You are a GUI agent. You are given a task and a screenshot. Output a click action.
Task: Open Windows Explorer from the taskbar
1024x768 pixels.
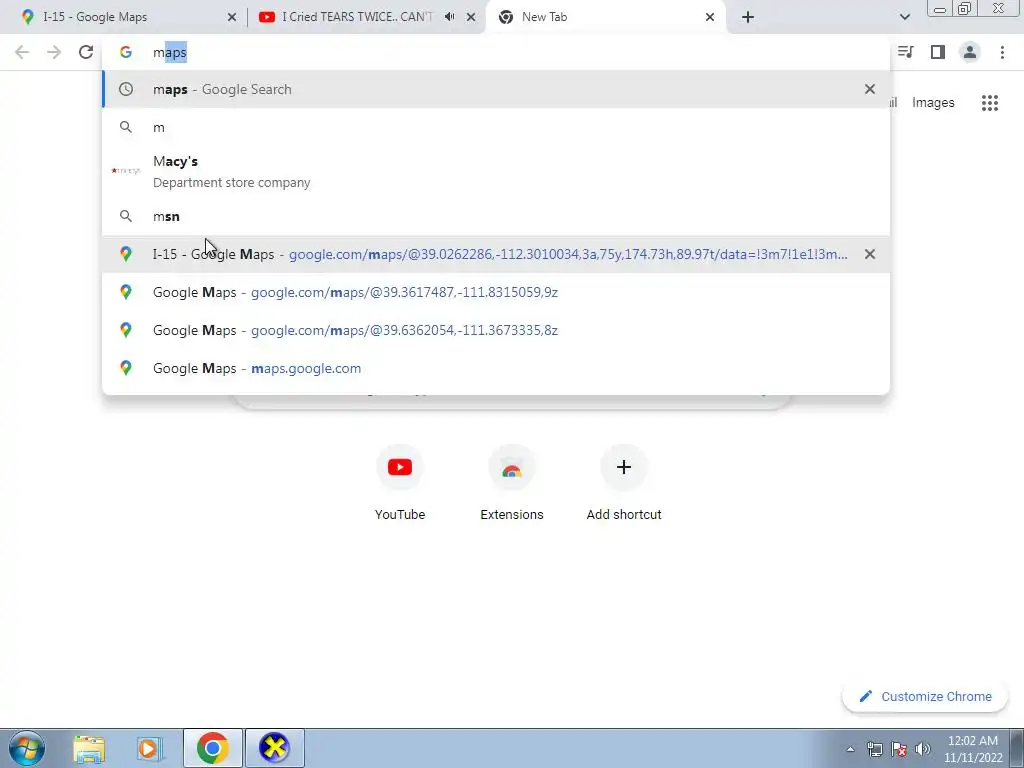(89, 748)
